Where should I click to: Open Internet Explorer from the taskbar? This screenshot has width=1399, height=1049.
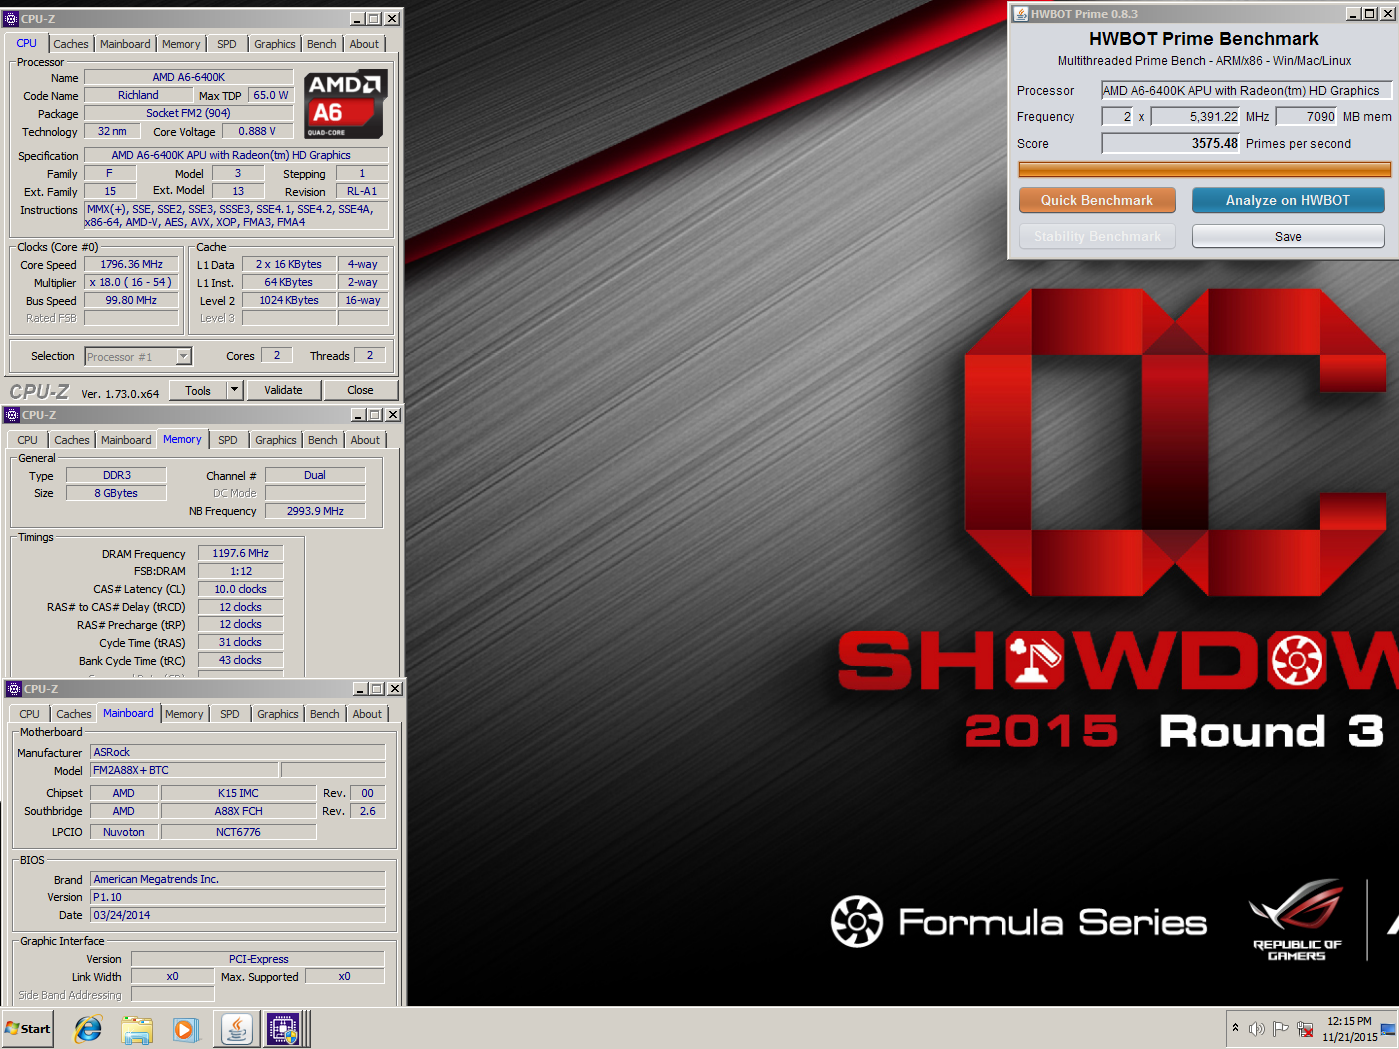(x=88, y=1028)
